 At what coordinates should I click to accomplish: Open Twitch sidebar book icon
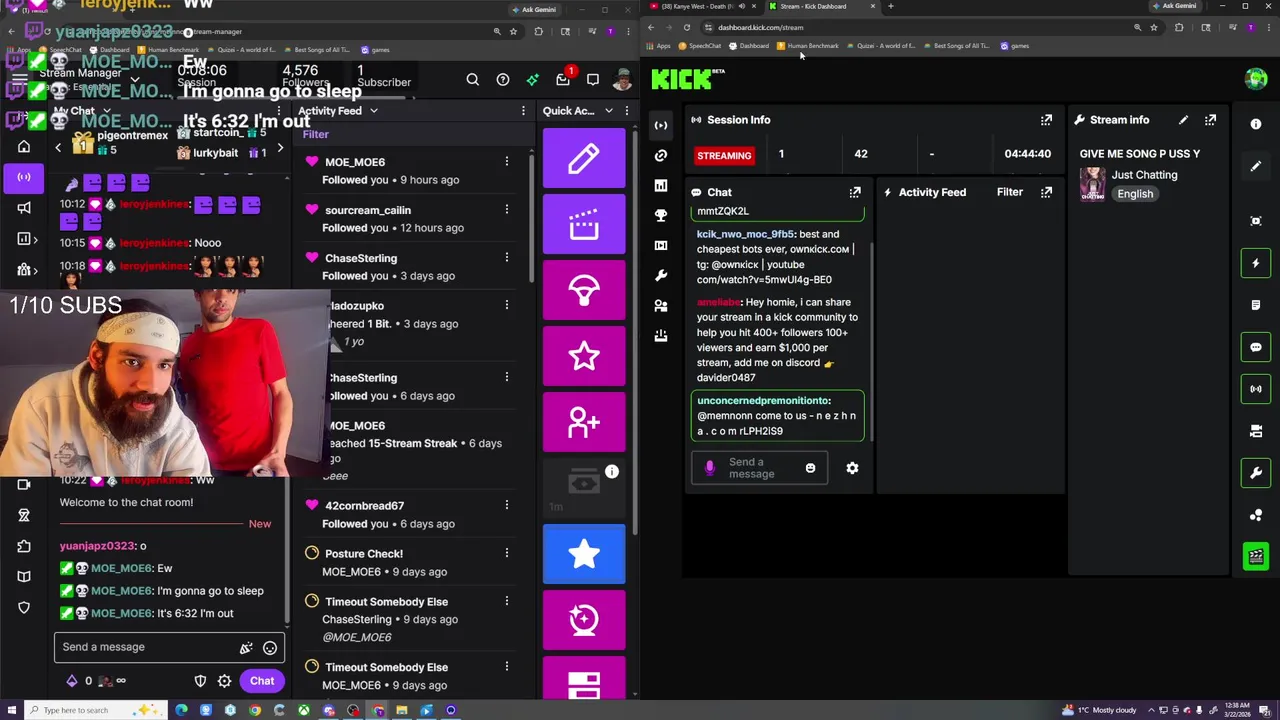24,576
